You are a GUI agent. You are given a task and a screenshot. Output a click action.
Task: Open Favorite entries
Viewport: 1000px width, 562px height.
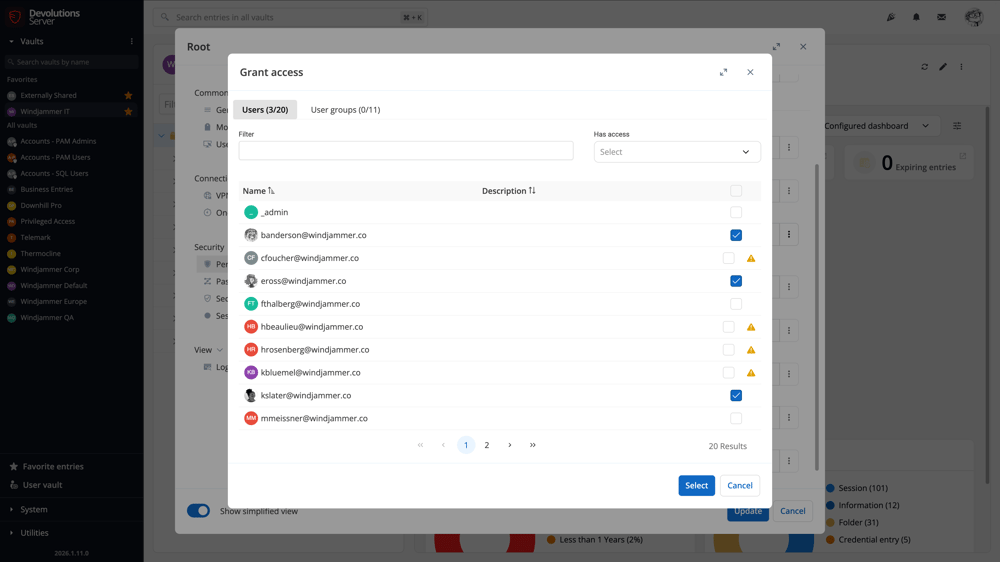[53, 466]
